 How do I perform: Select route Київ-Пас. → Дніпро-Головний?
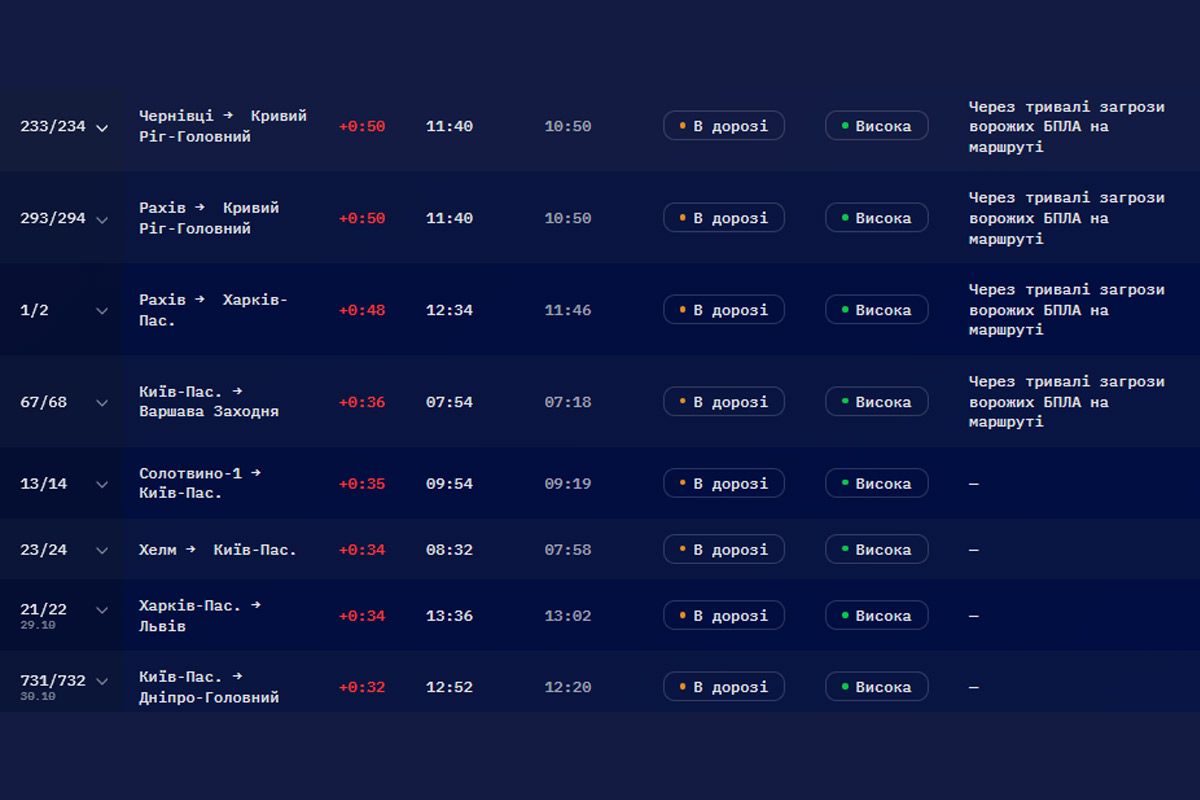click(x=209, y=687)
